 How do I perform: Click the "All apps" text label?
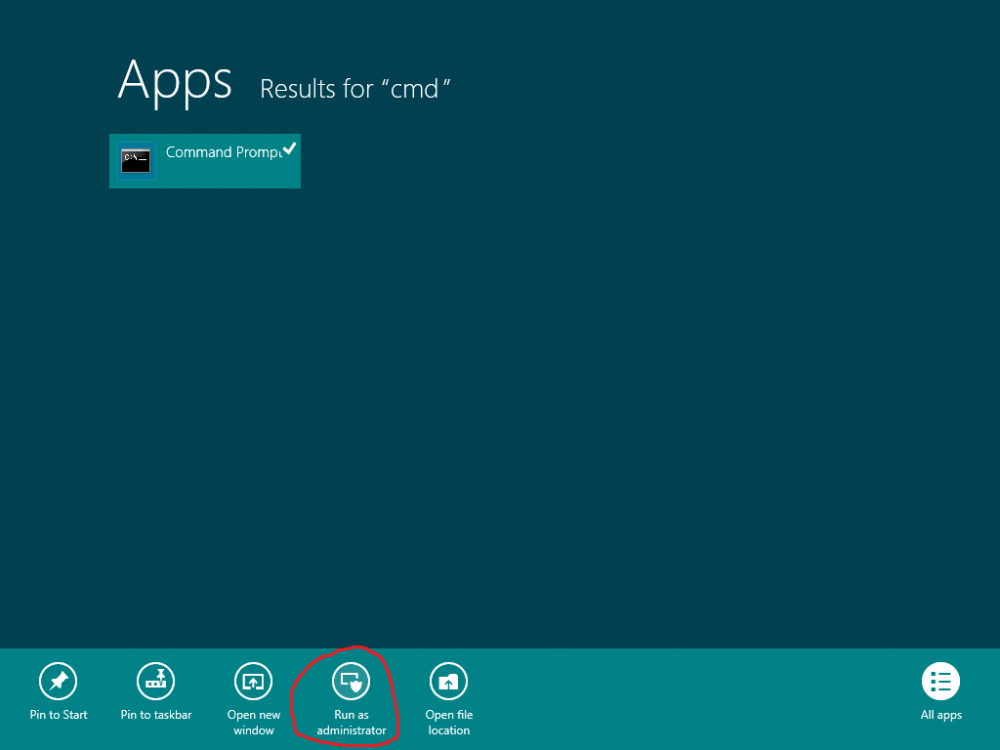pyautogui.click(x=941, y=715)
